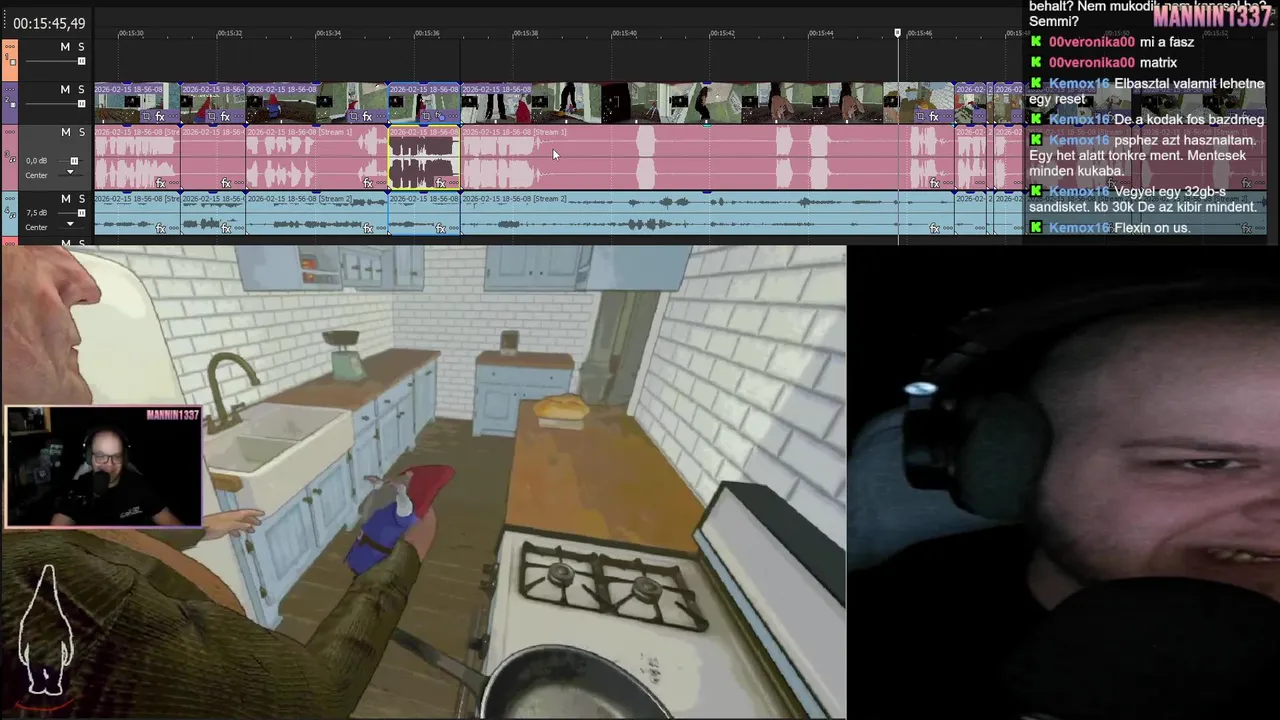This screenshot has height=720, width=1280.
Task: Mute video track 2
Action: point(65,89)
